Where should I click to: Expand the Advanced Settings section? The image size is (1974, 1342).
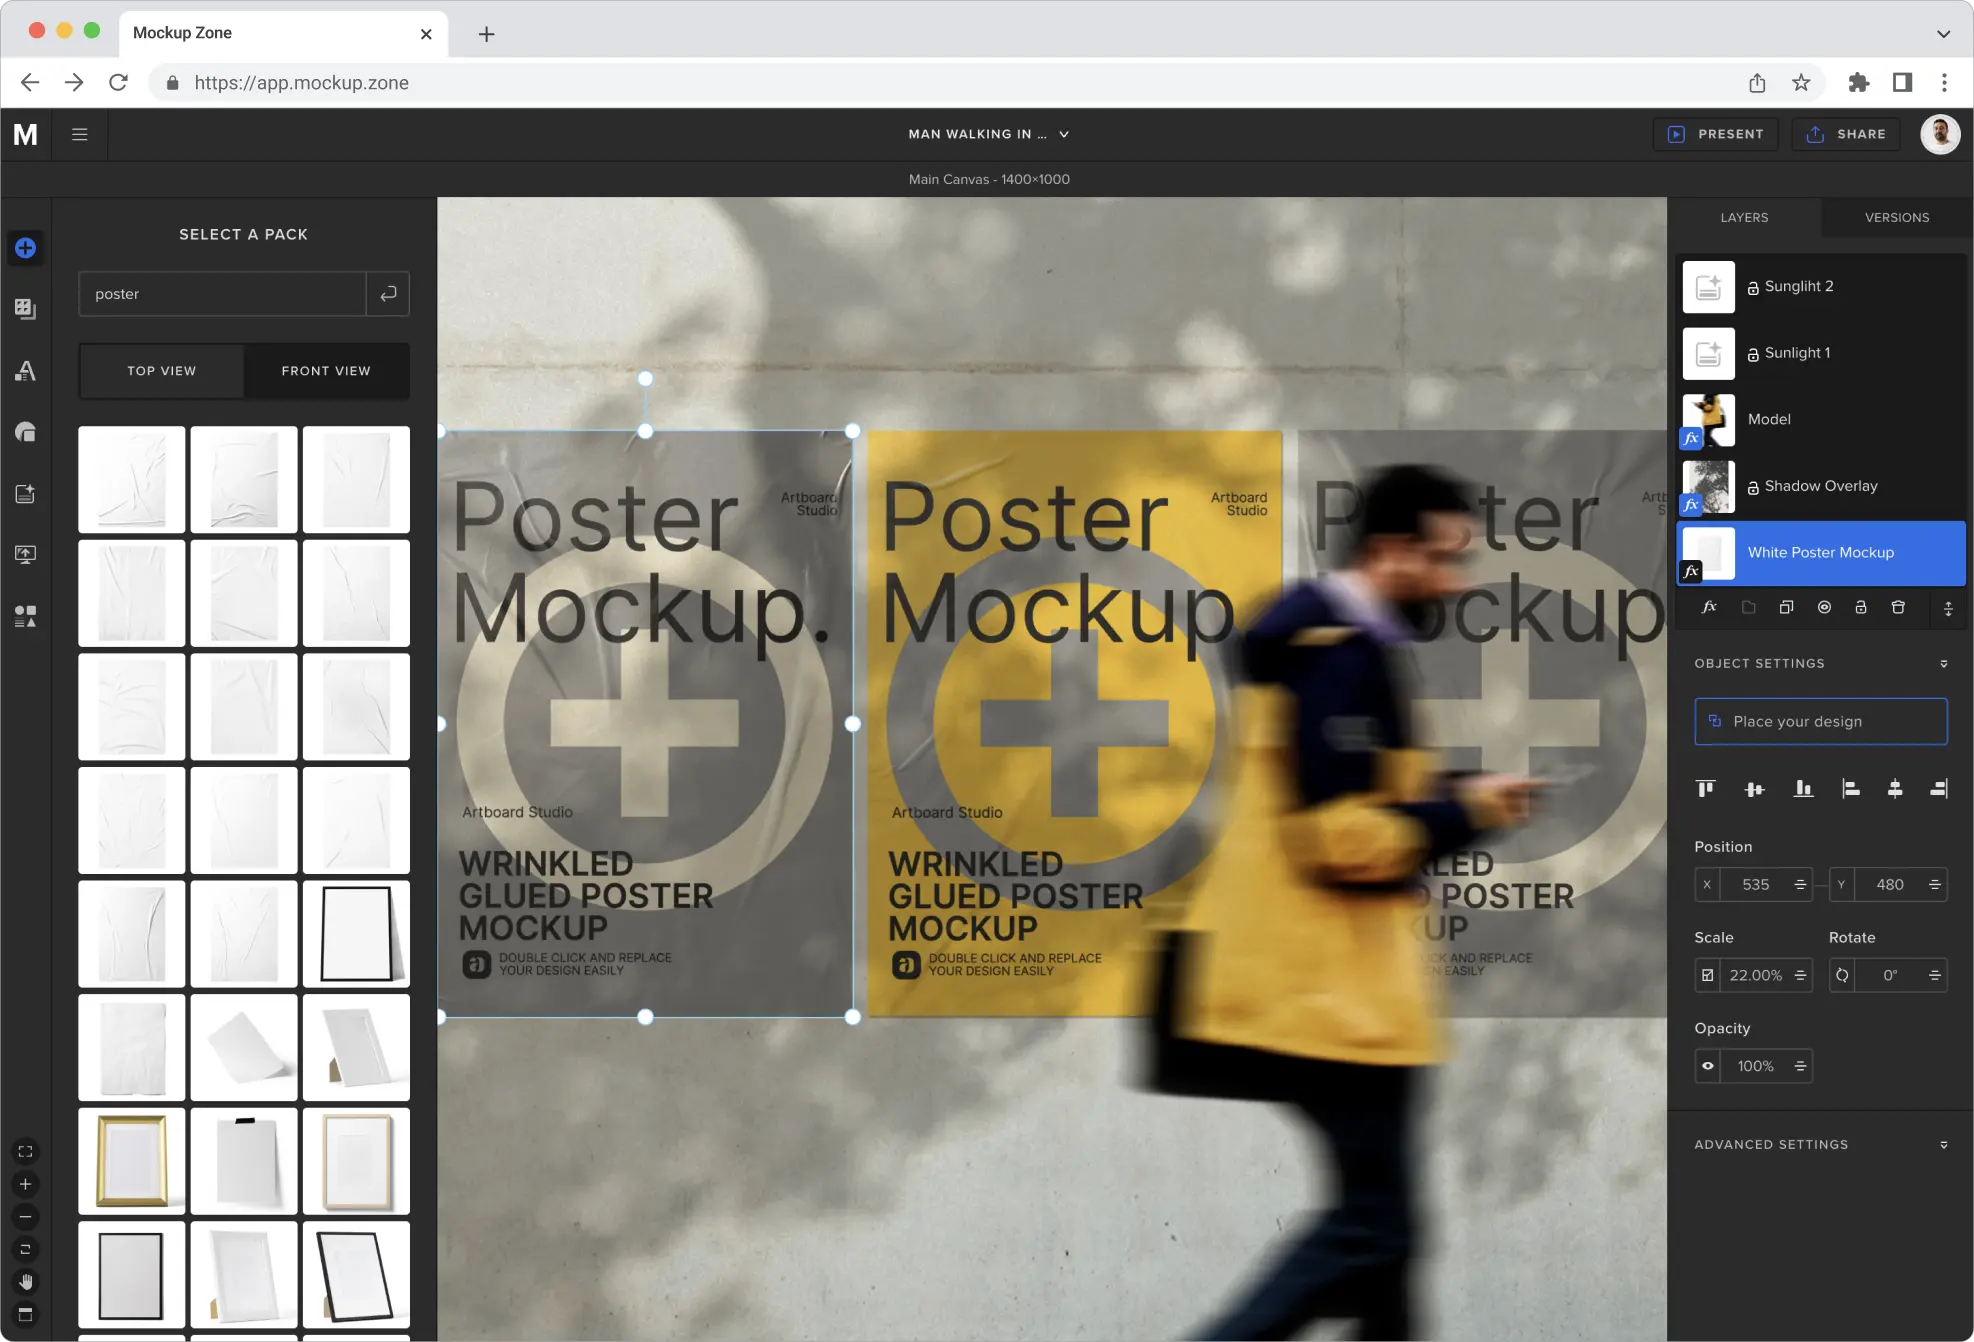[1944, 1144]
